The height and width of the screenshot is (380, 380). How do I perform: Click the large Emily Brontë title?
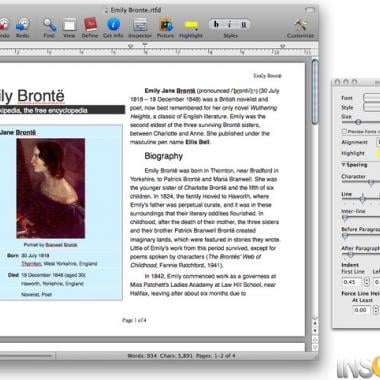click(x=32, y=96)
